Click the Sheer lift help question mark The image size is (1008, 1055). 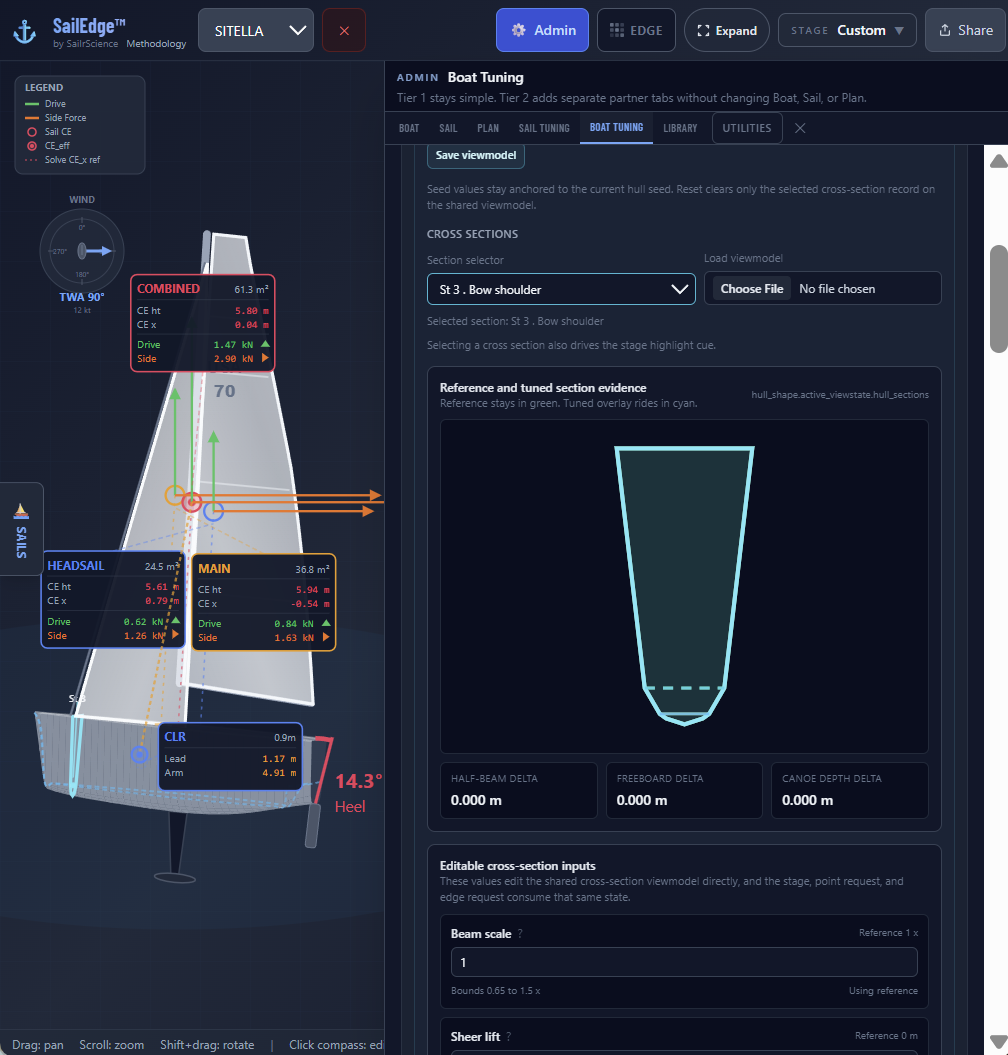click(x=509, y=1037)
